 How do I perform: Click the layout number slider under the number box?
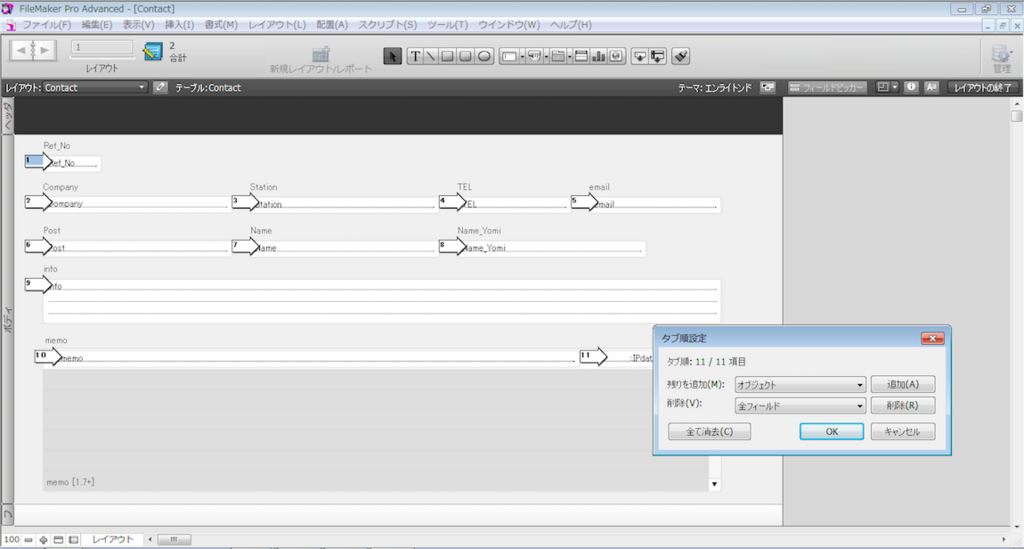pyautogui.click(x=102, y=58)
